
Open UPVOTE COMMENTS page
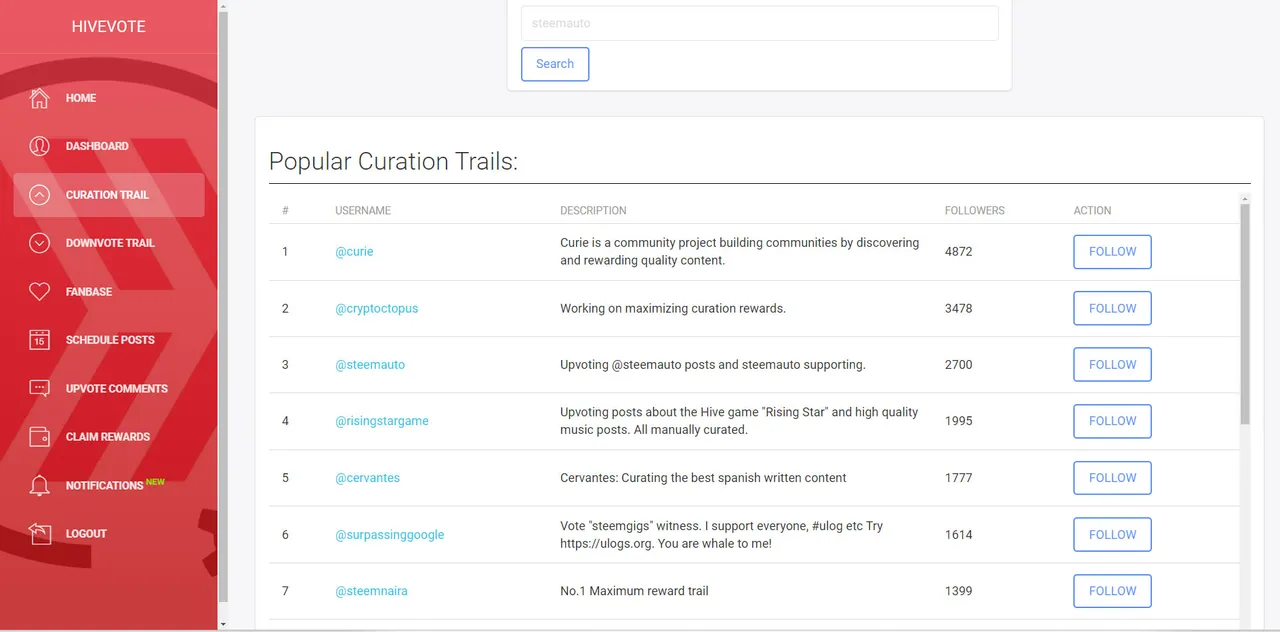click(117, 389)
